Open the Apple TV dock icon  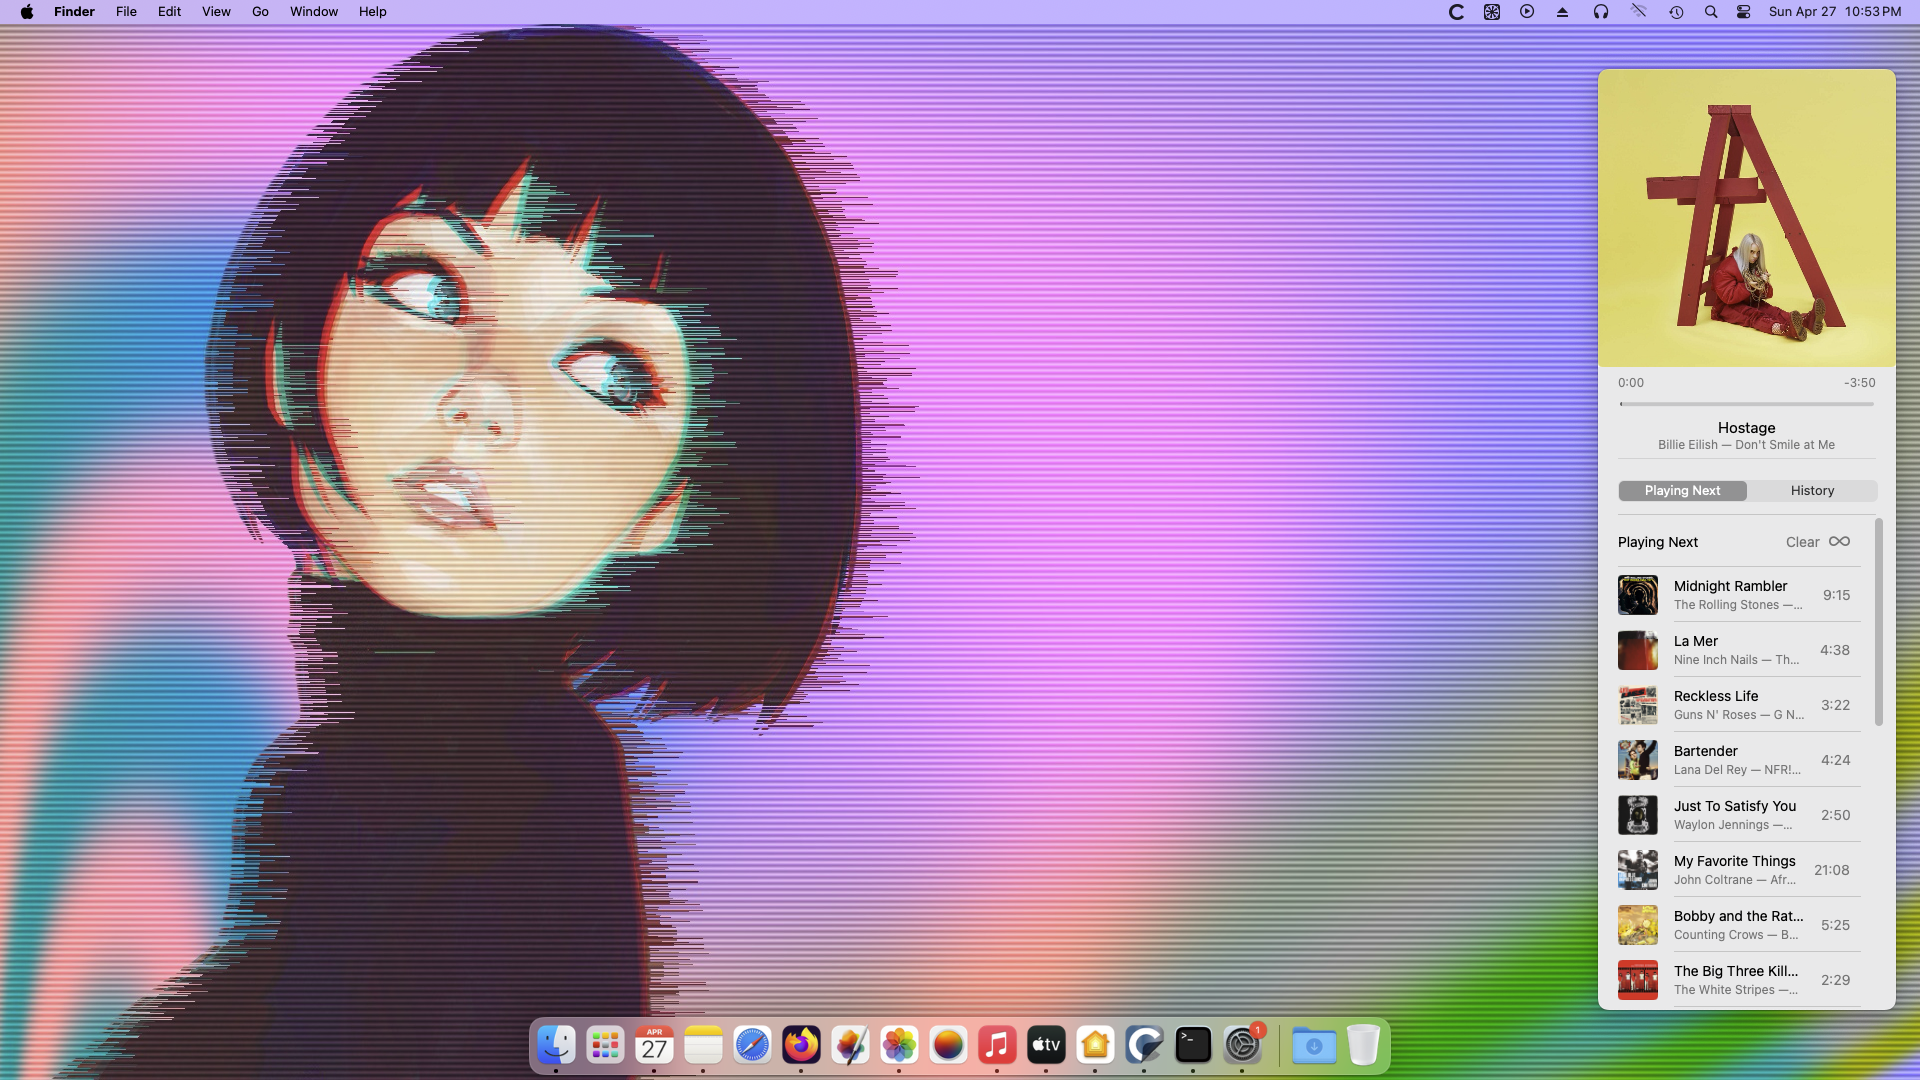click(1046, 1046)
